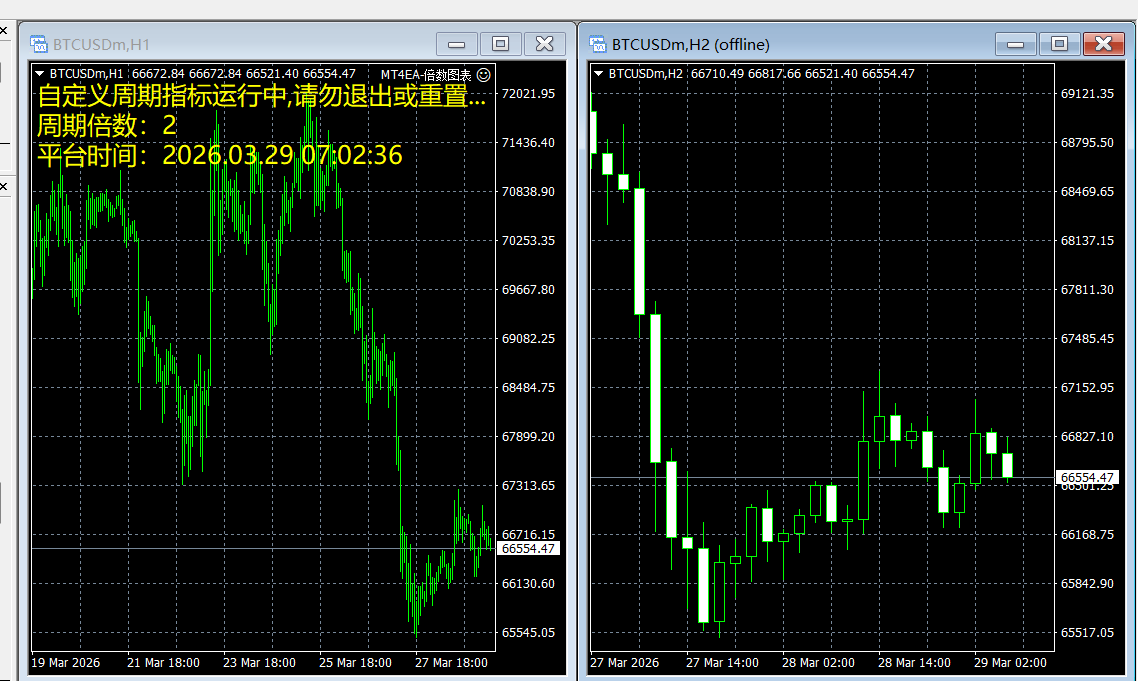The height and width of the screenshot is (681, 1138).
Task: Click the 66554.47 price tag on H1 chart
Action: pos(528,549)
